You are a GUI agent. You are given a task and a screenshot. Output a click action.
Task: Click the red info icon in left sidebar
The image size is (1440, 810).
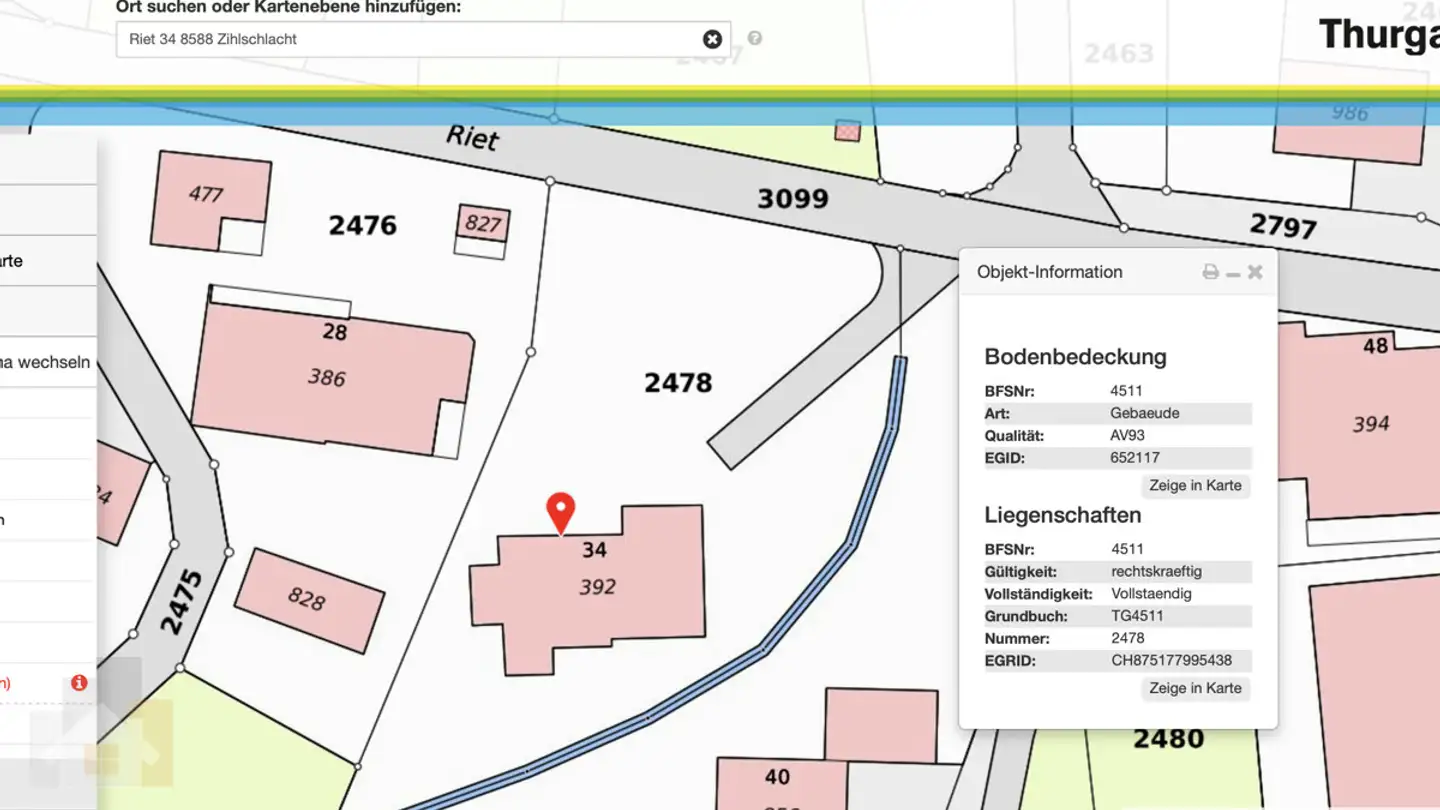[x=79, y=683]
